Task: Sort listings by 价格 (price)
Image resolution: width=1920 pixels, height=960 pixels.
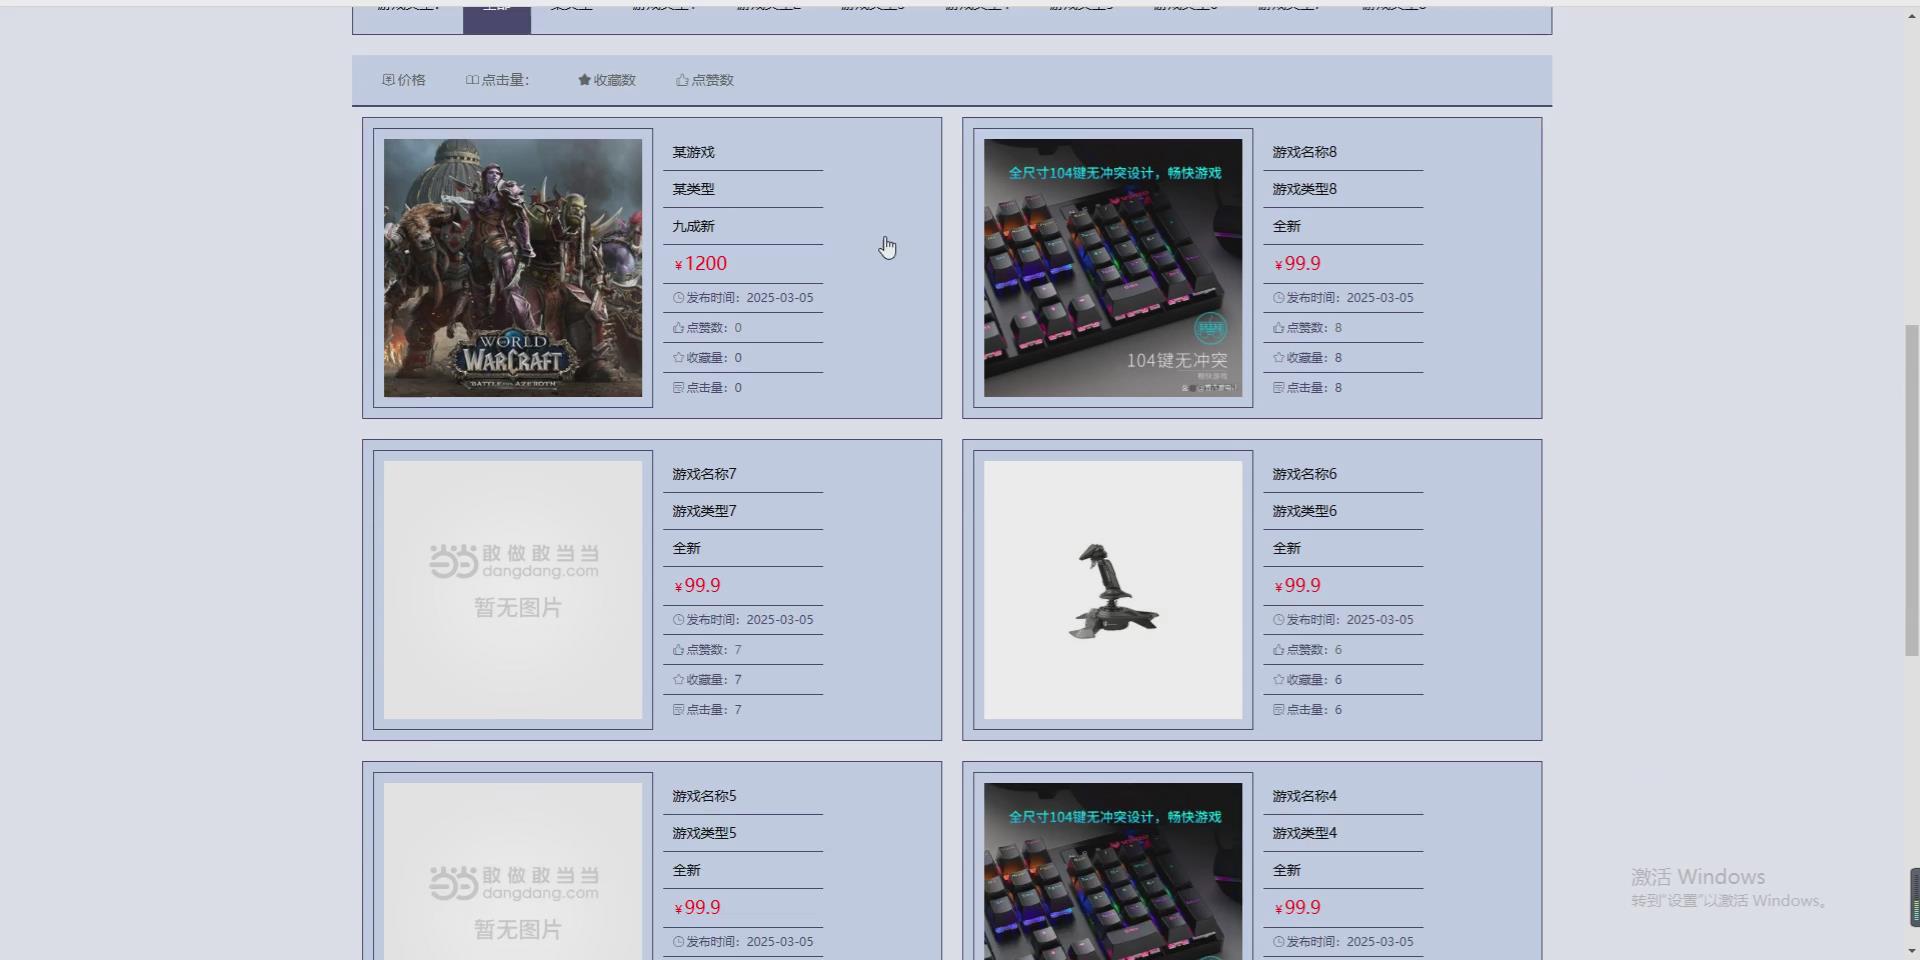Action: (x=404, y=80)
